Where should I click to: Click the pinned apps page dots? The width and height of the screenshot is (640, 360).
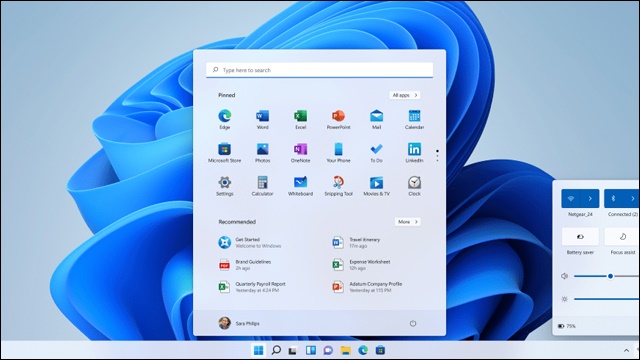click(x=437, y=156)
